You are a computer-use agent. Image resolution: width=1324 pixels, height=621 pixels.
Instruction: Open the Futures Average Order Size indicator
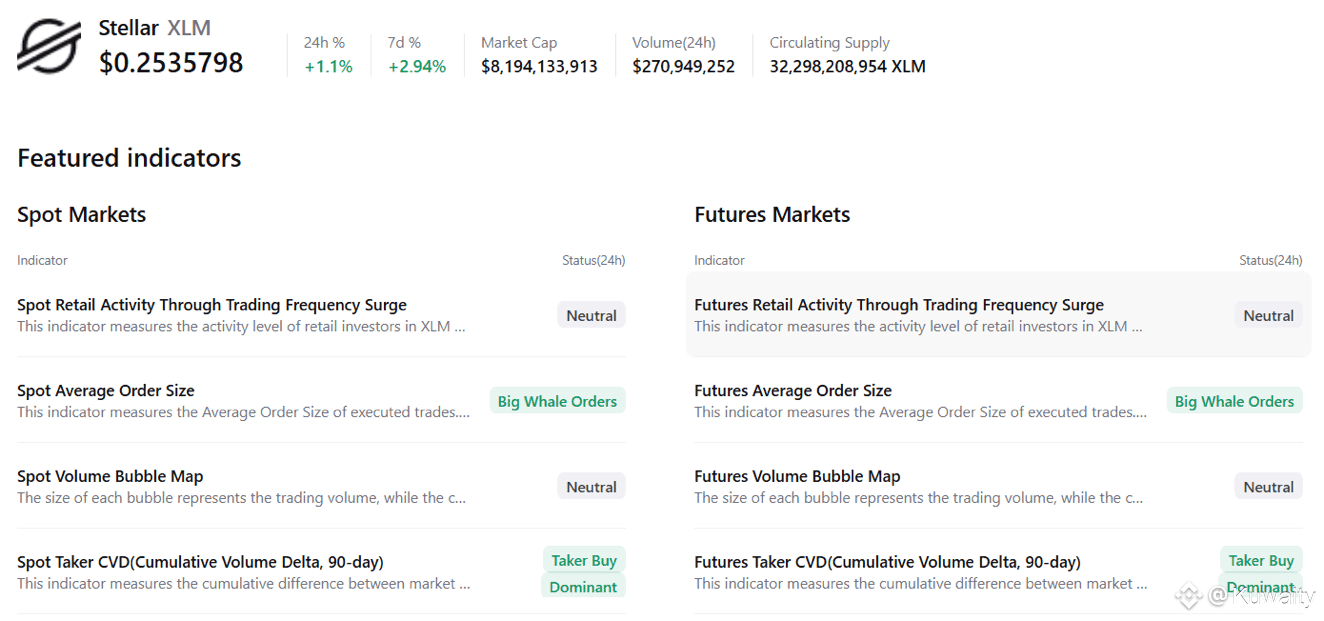coord(793,391)
